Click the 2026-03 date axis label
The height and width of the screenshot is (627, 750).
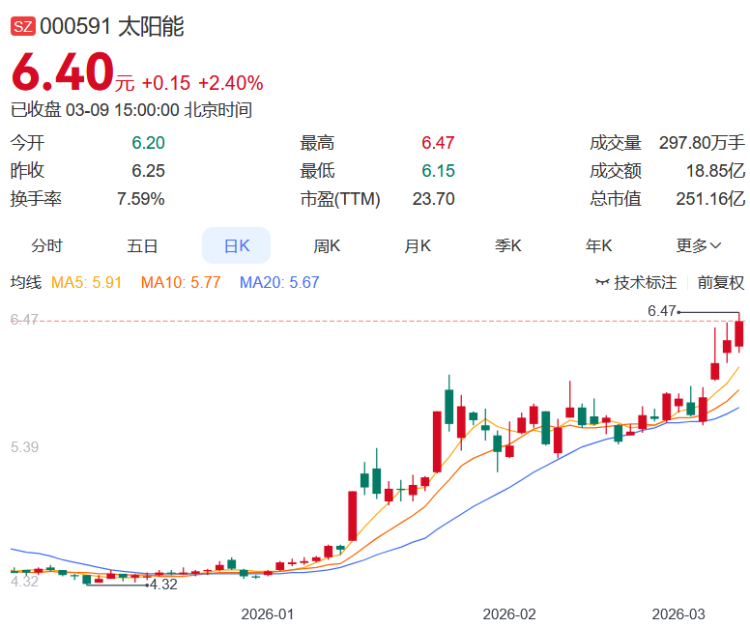coord(678,614)
